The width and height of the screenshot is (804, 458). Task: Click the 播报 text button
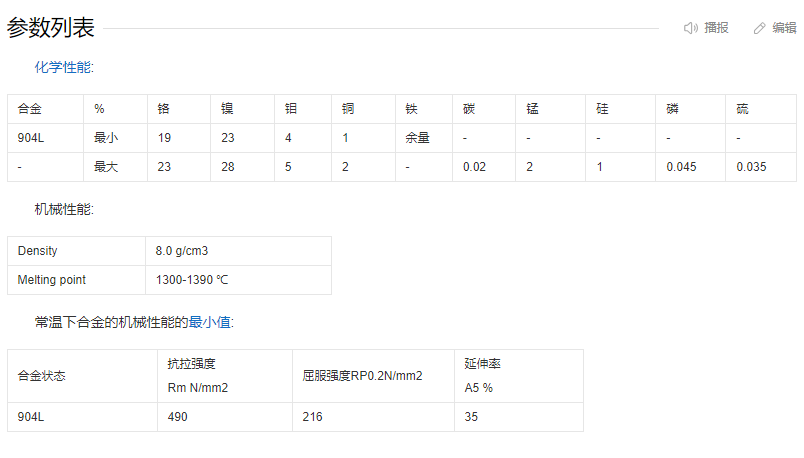point(716,28)
